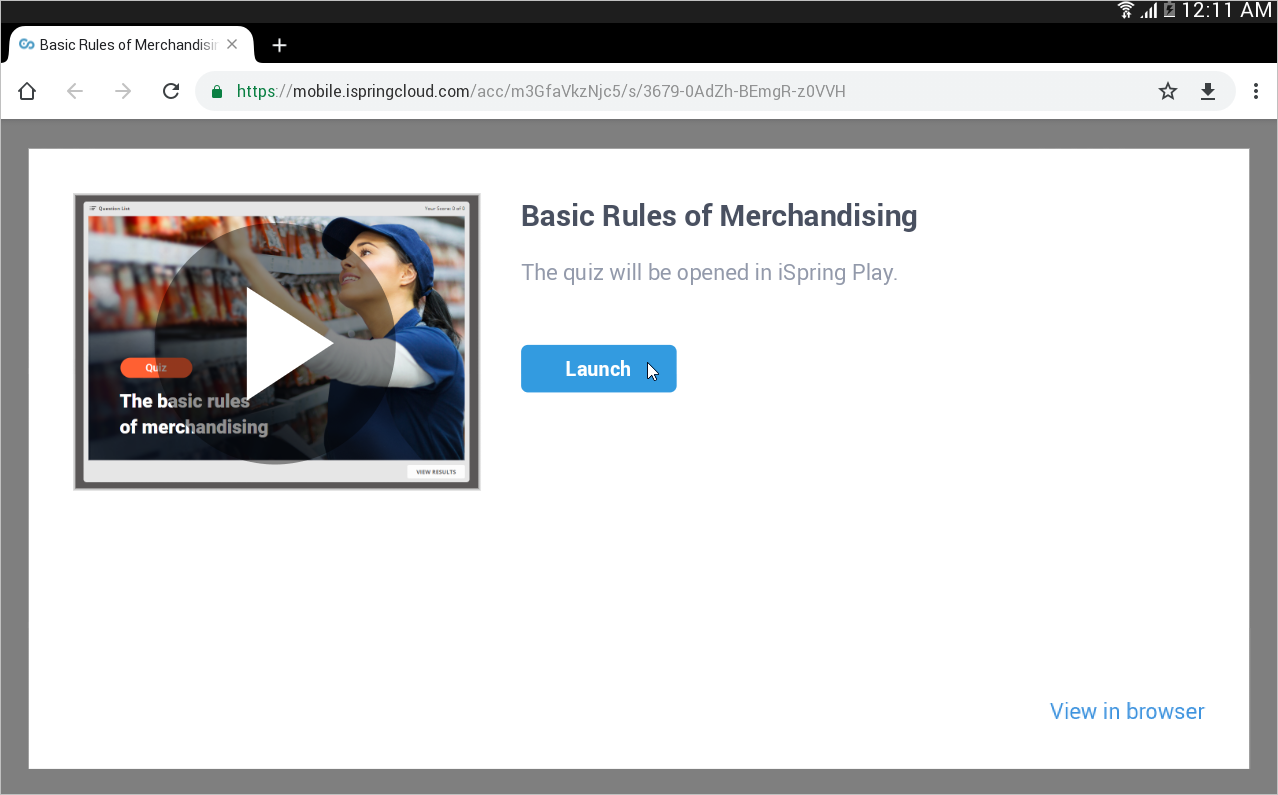Image resolution: width=1278 pixels, height=795 pixels.
Task: Open the View in browser link
Action: tap(1126, 711)
